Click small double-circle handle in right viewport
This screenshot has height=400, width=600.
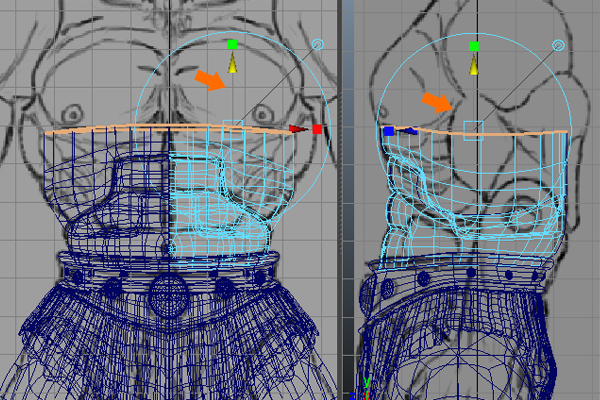click(x=559, y=46)
